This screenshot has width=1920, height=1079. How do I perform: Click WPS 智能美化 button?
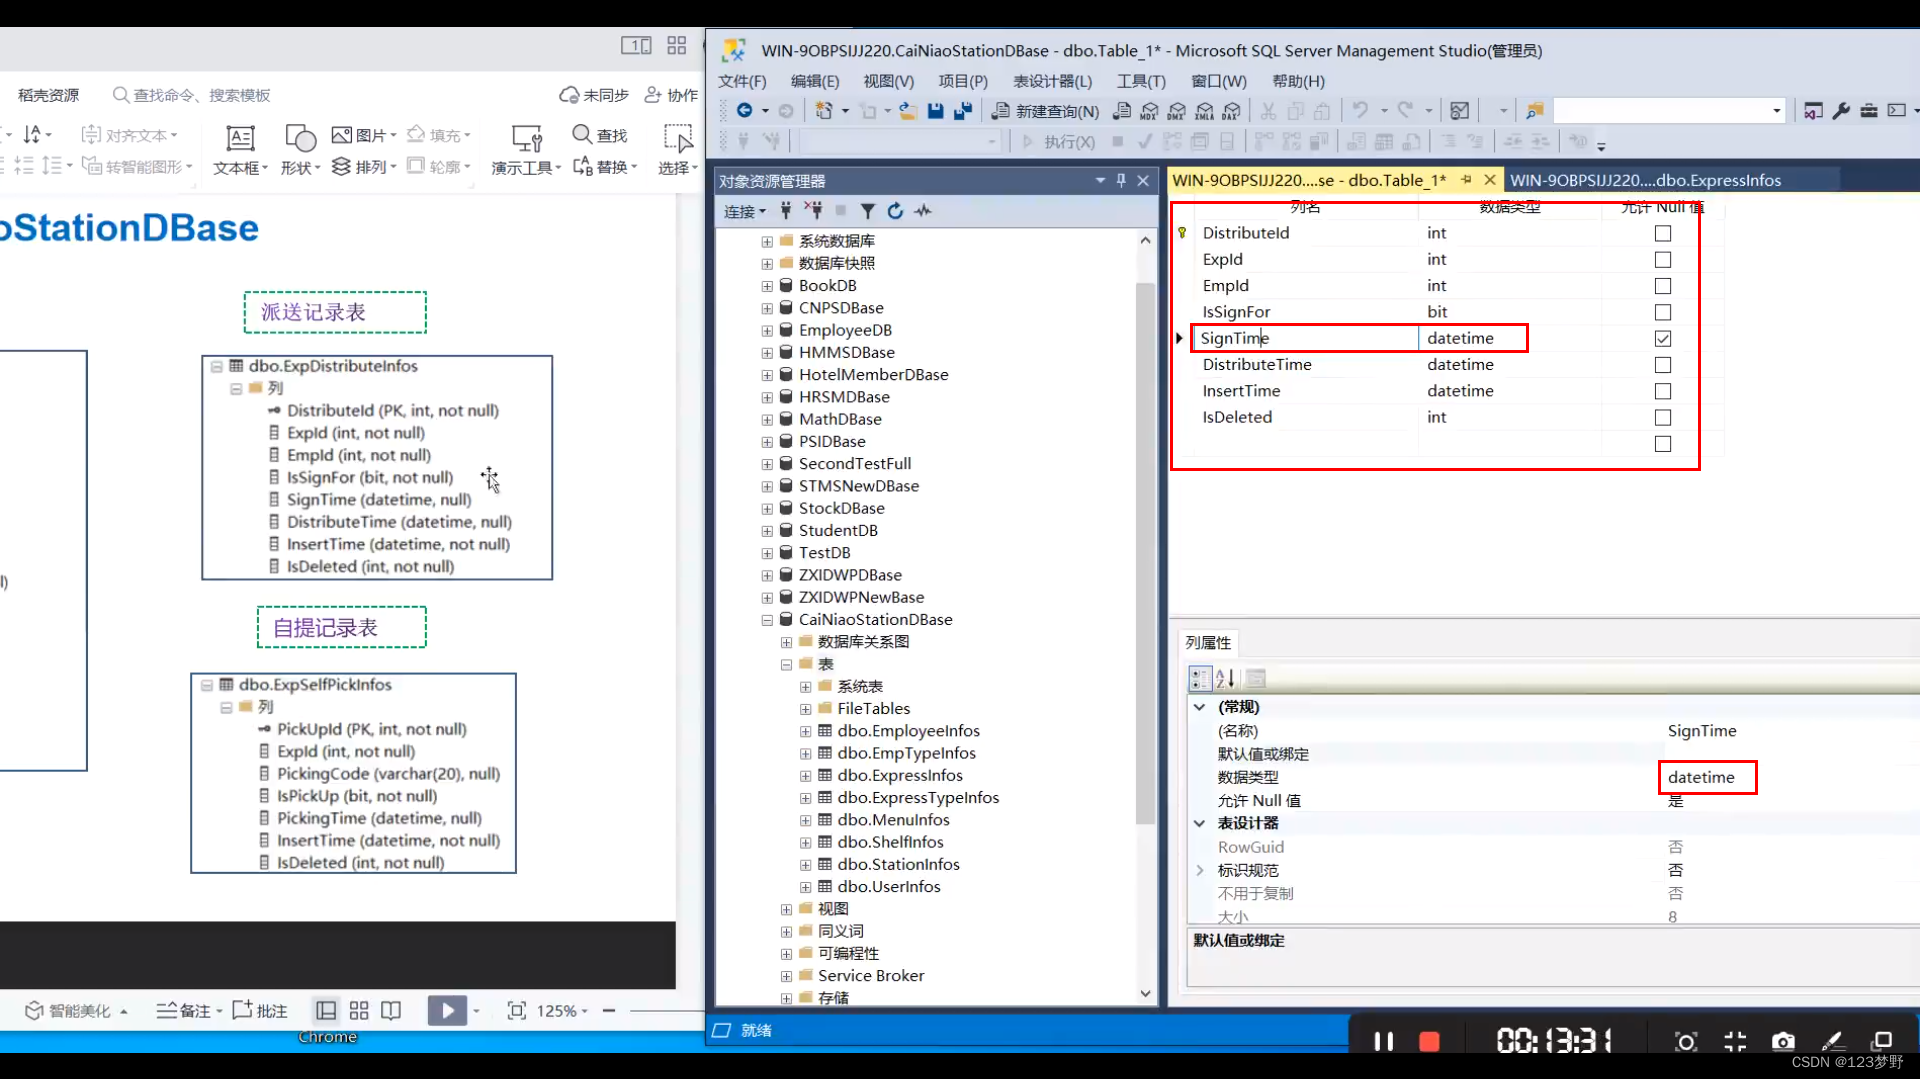75,1011
